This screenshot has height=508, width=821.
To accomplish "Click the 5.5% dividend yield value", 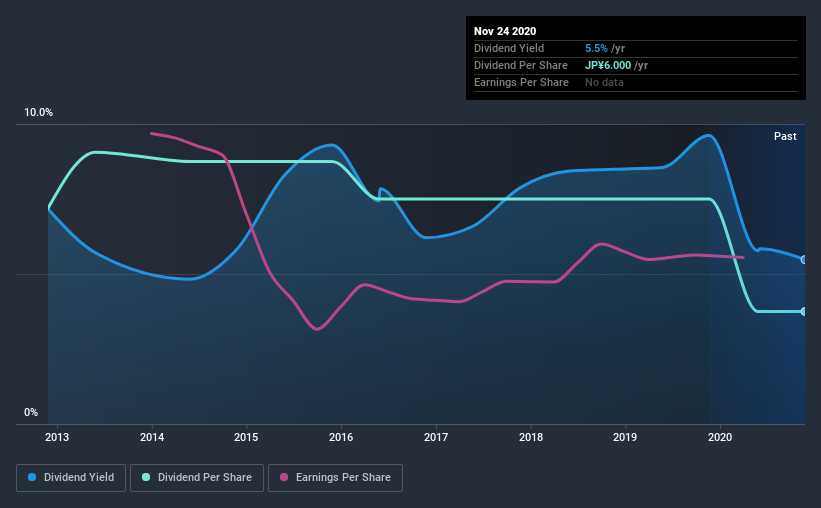I will point(596,48).
